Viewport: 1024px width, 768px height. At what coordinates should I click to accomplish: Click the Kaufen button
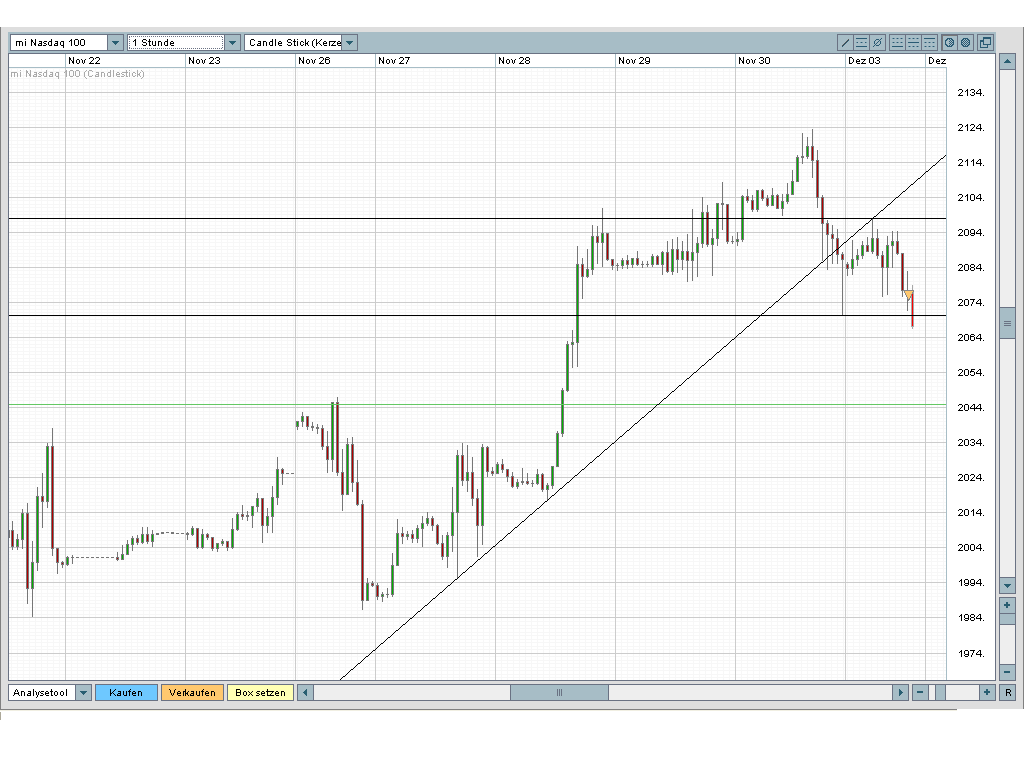tap(126, 692)
